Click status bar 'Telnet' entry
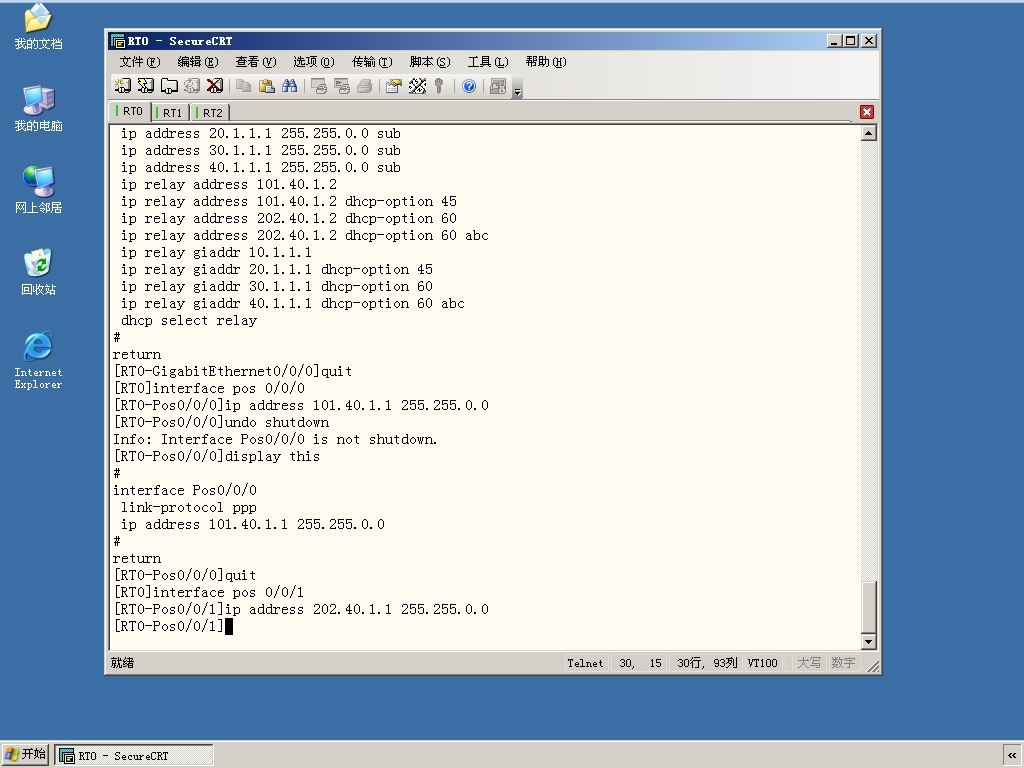Viewport: 1024px width, 768px height. (x=585, y=663)
